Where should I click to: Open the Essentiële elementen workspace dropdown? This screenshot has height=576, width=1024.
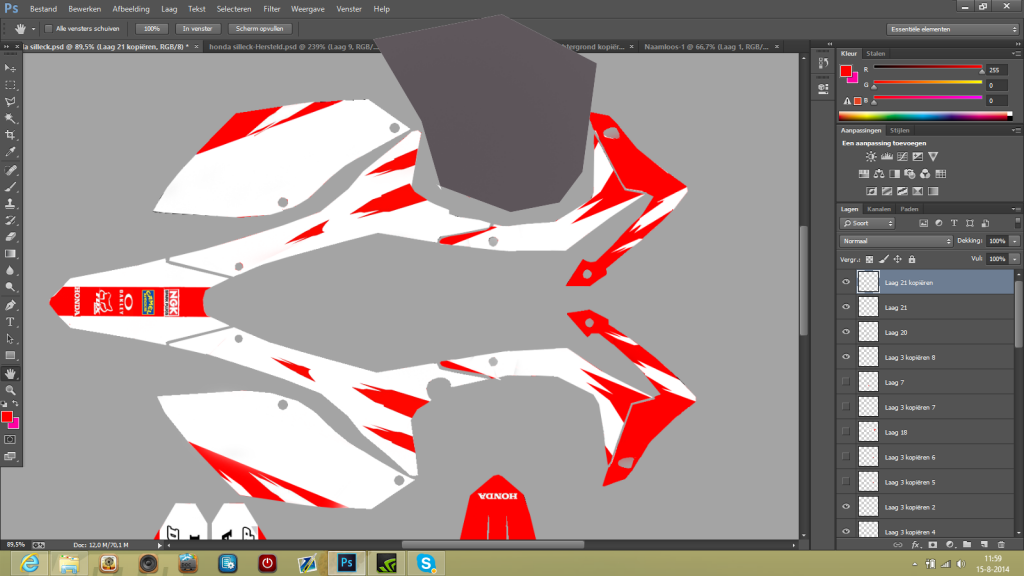pyautogui.click(x=952, y=29)
